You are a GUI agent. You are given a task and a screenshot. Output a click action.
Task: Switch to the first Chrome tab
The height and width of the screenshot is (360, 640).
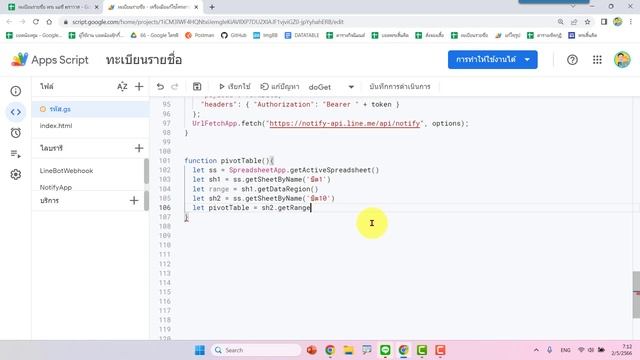pyautogui.click(x=52, y=7)
